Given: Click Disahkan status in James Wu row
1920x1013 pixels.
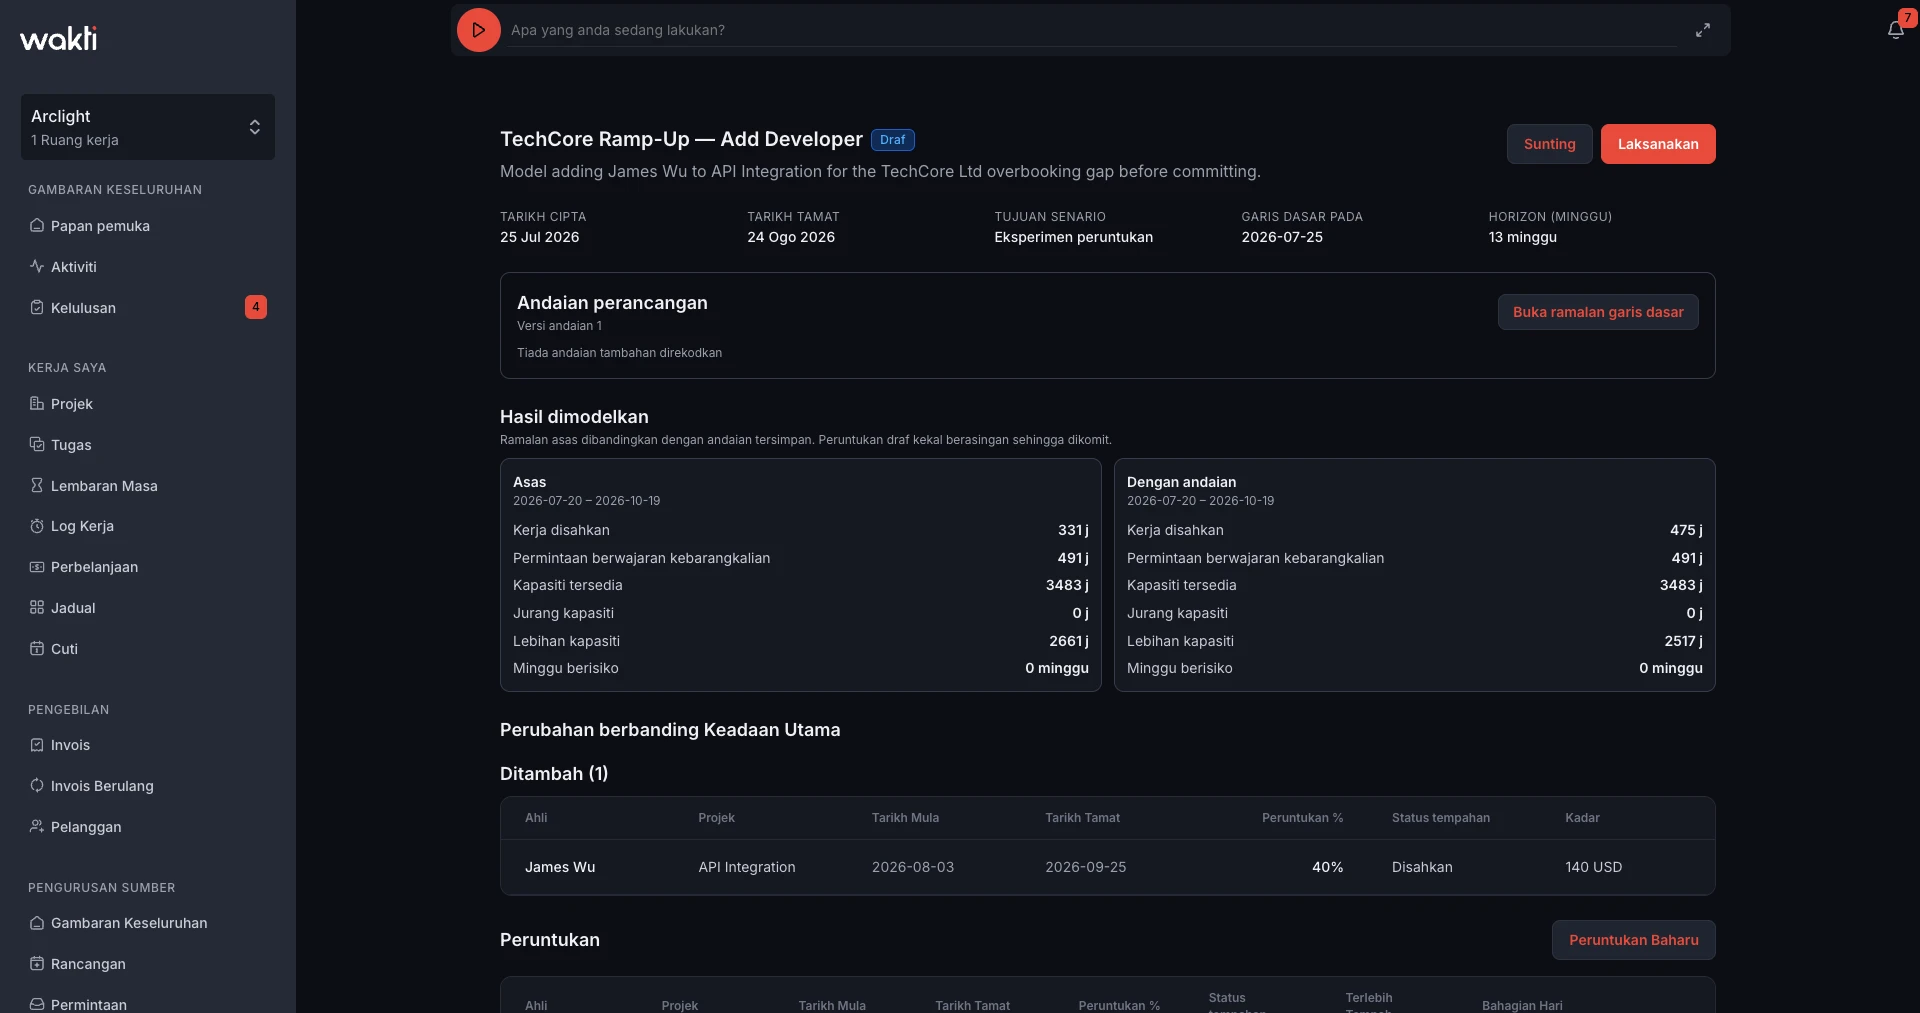Looking at the screenshot, I should [1422, 867].
